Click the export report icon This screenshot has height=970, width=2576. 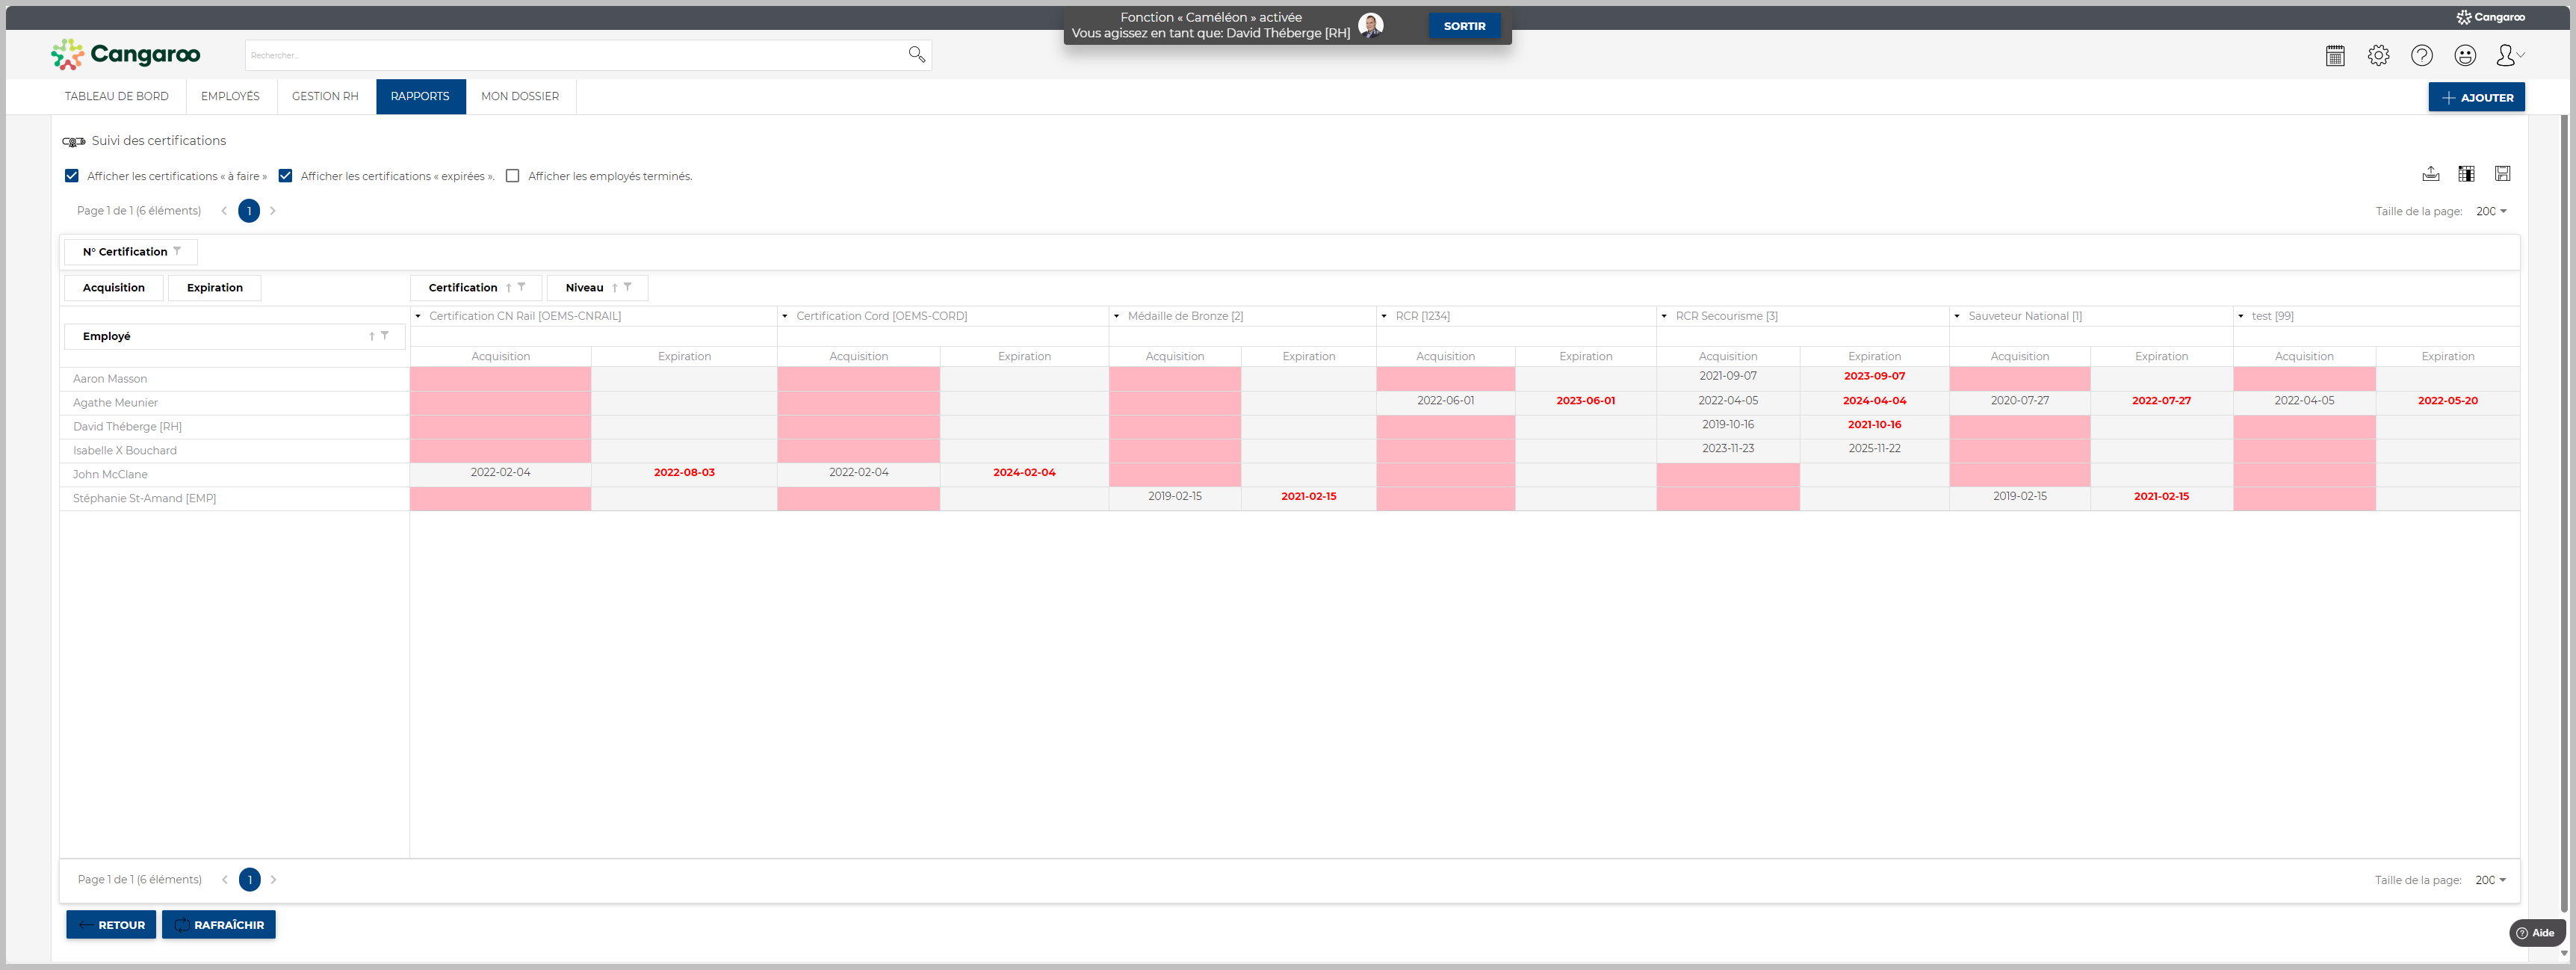(x=2430, y=174)
